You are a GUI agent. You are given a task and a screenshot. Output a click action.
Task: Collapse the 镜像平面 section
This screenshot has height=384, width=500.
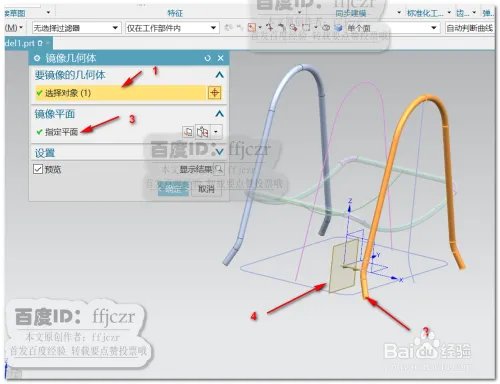(219, 114)
